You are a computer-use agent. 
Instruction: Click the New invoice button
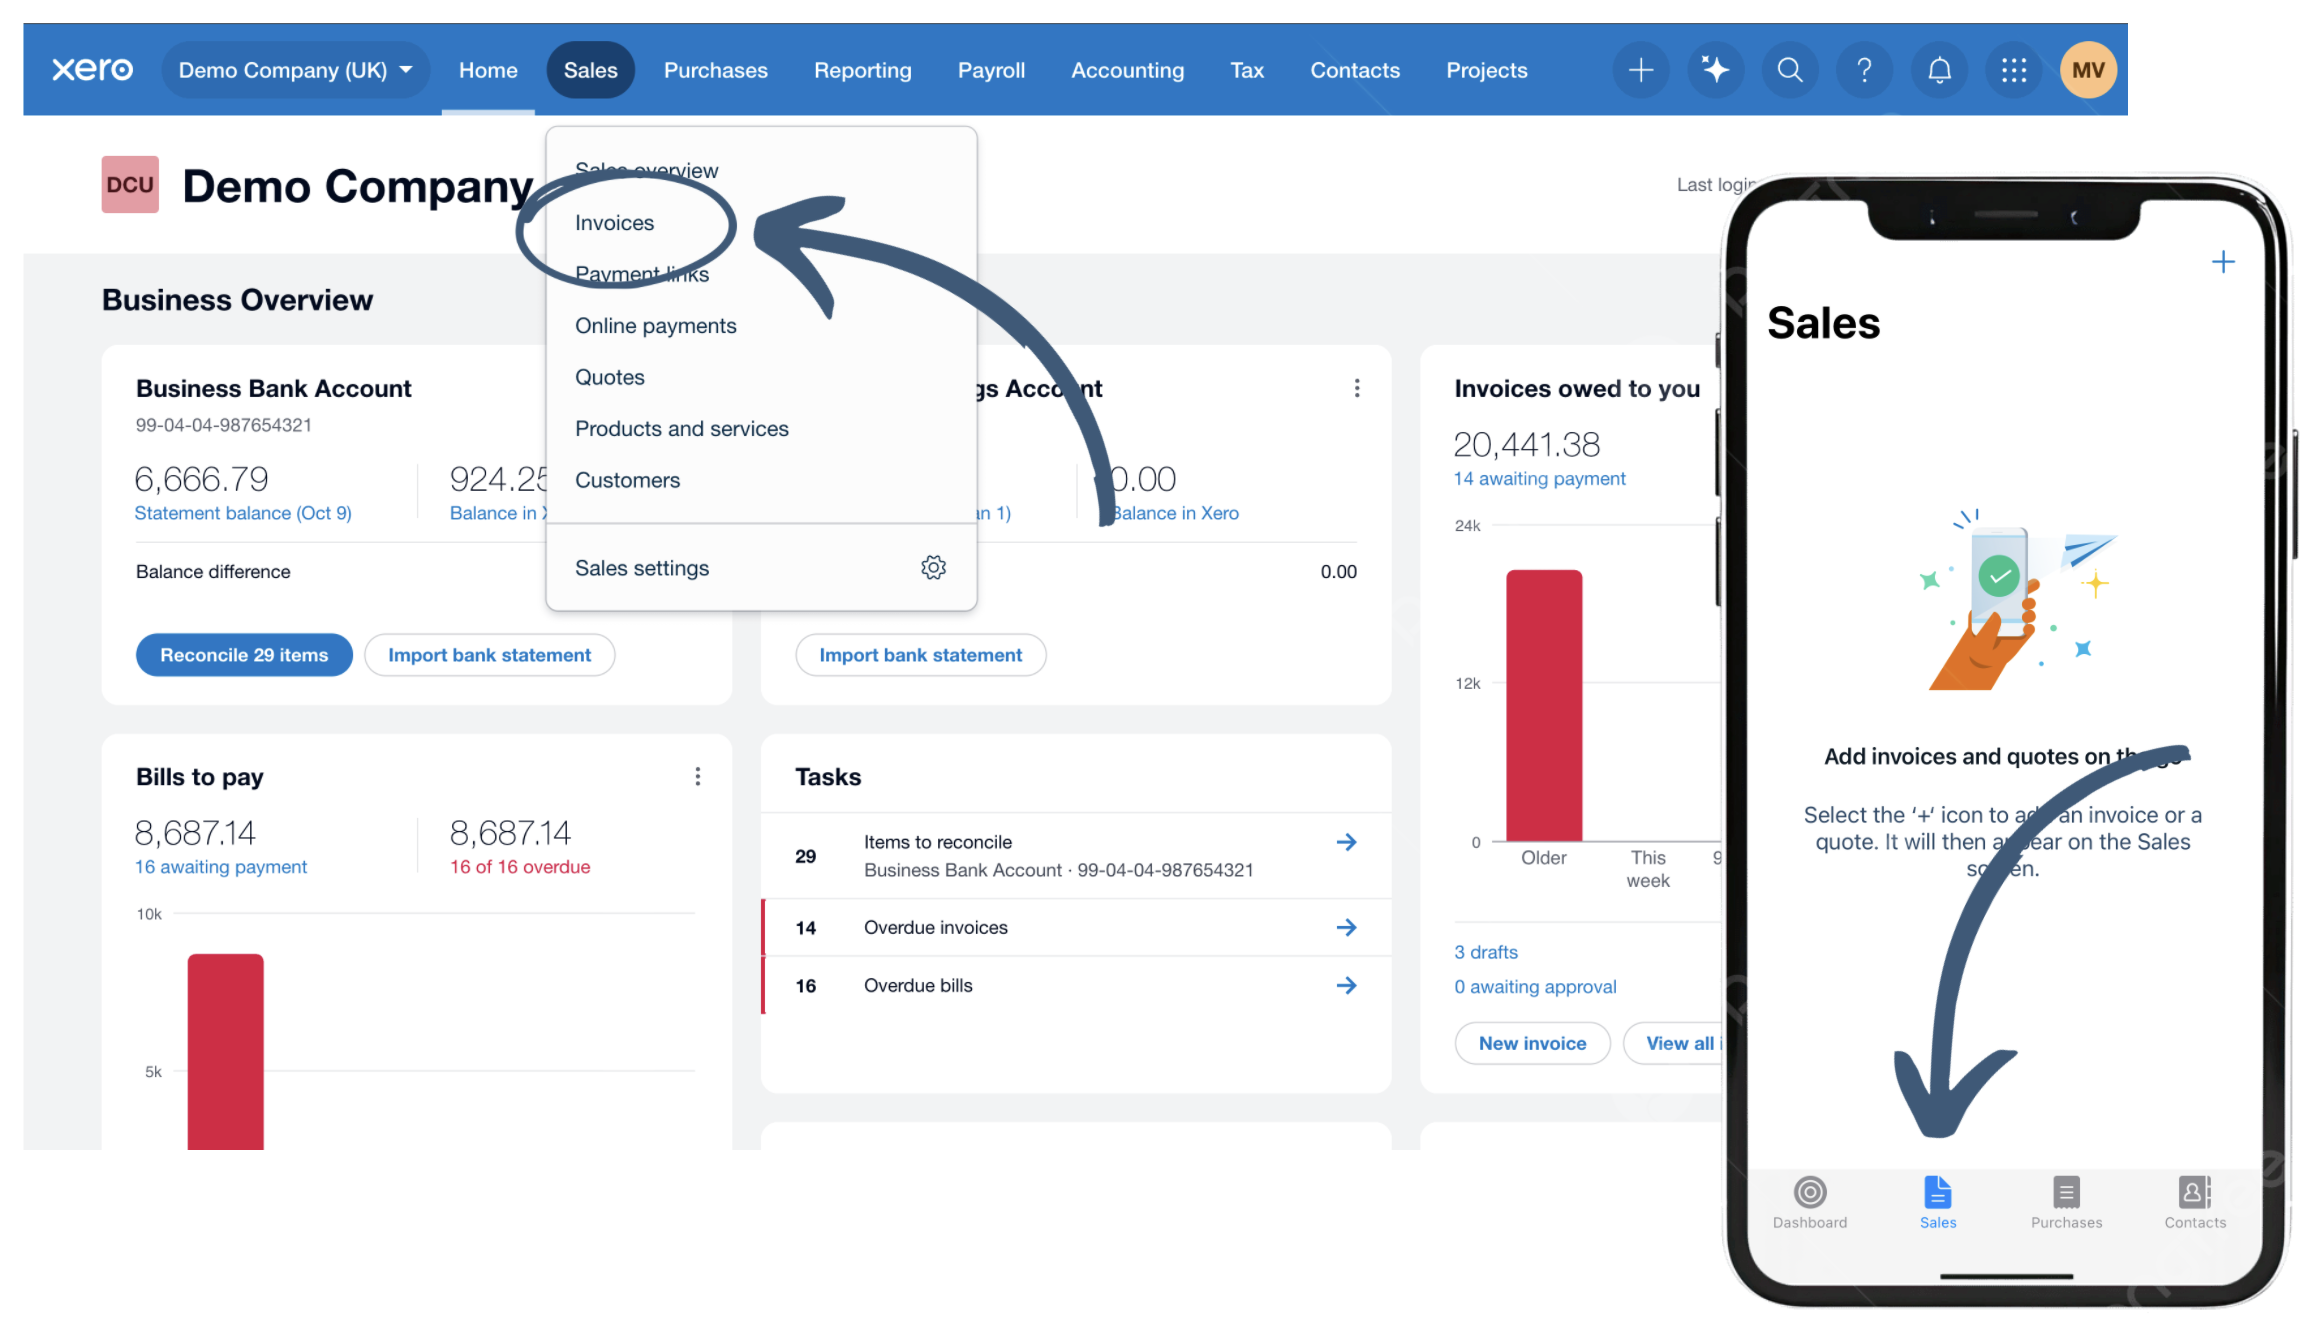pyautogui.click(x=1531, y=1043)
